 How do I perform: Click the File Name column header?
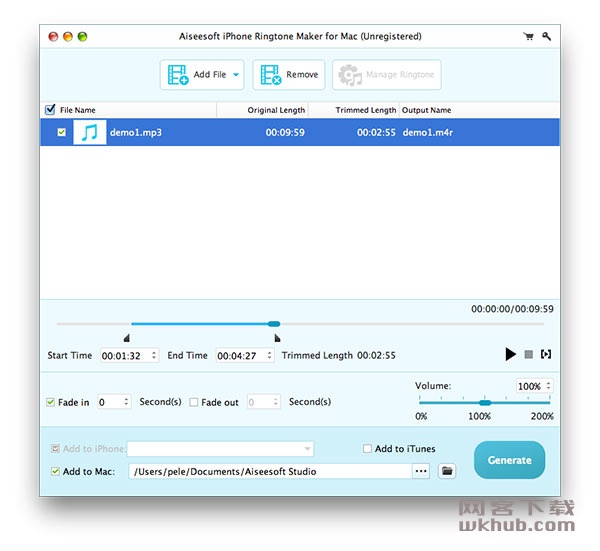click(x=78, y=110)
